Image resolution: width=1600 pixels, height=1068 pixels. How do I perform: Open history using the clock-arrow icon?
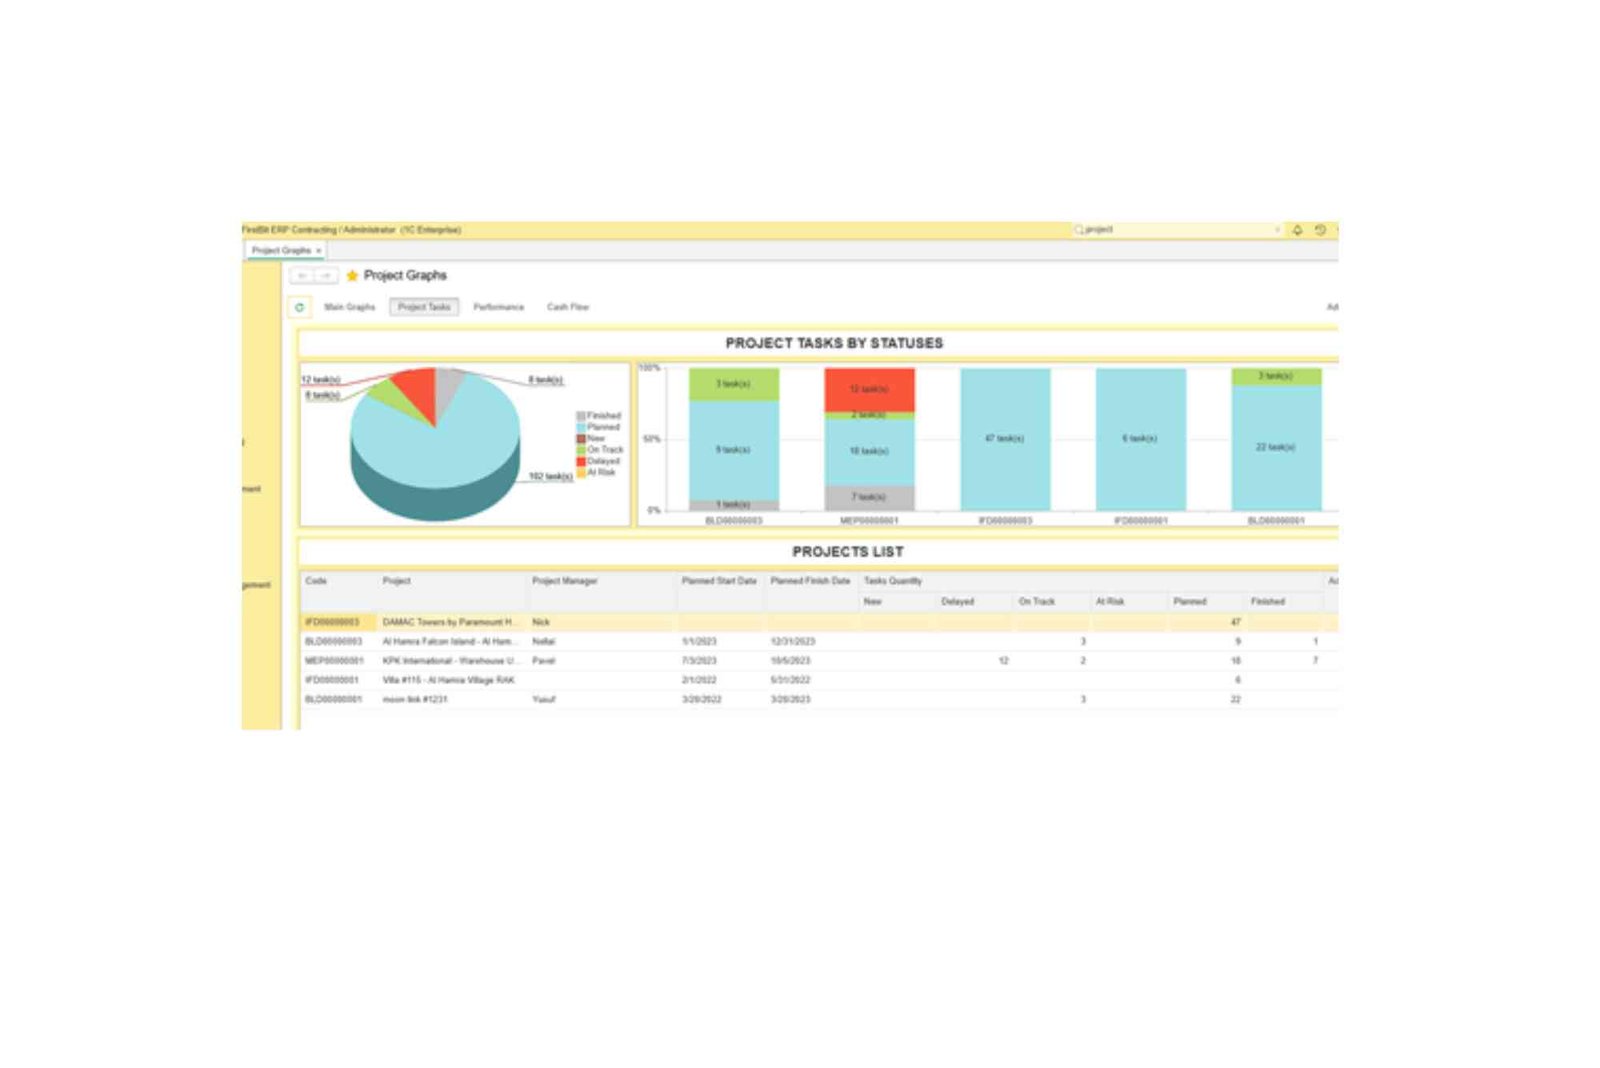1321,229
